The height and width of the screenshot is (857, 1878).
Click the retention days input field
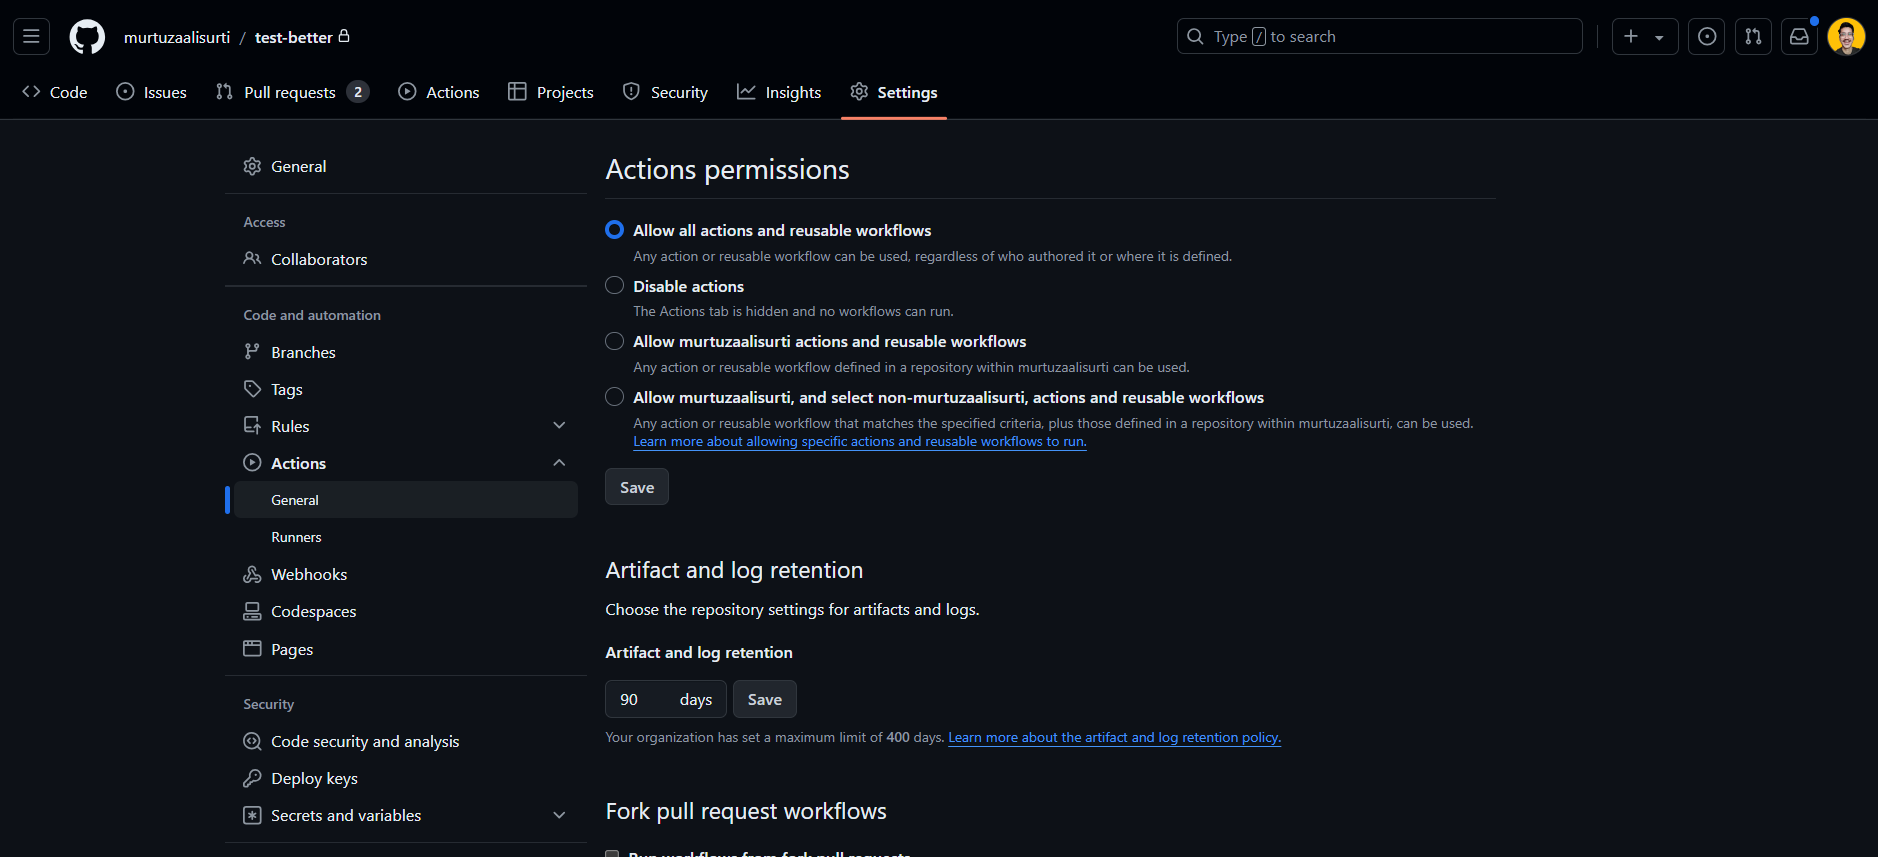click(x=666, y=699)
